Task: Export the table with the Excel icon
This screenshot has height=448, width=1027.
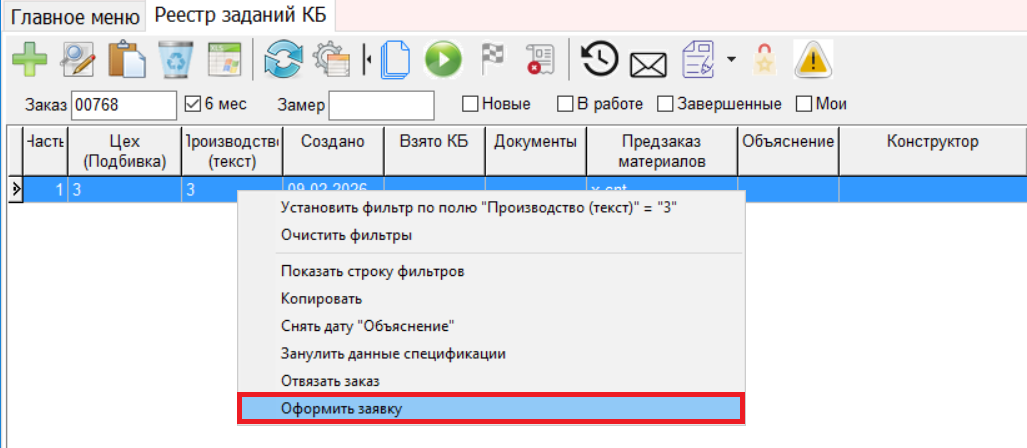Action: pyautogui.click(x=224, y=59)
